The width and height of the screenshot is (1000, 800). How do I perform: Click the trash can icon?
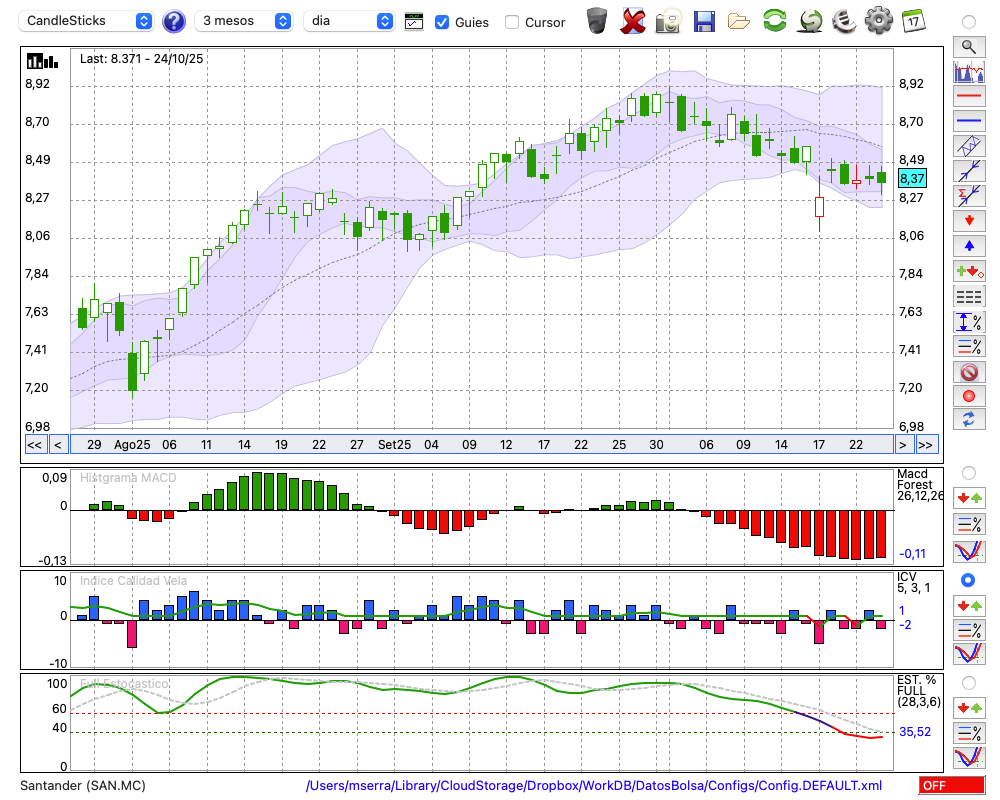[x=597, y=20]
